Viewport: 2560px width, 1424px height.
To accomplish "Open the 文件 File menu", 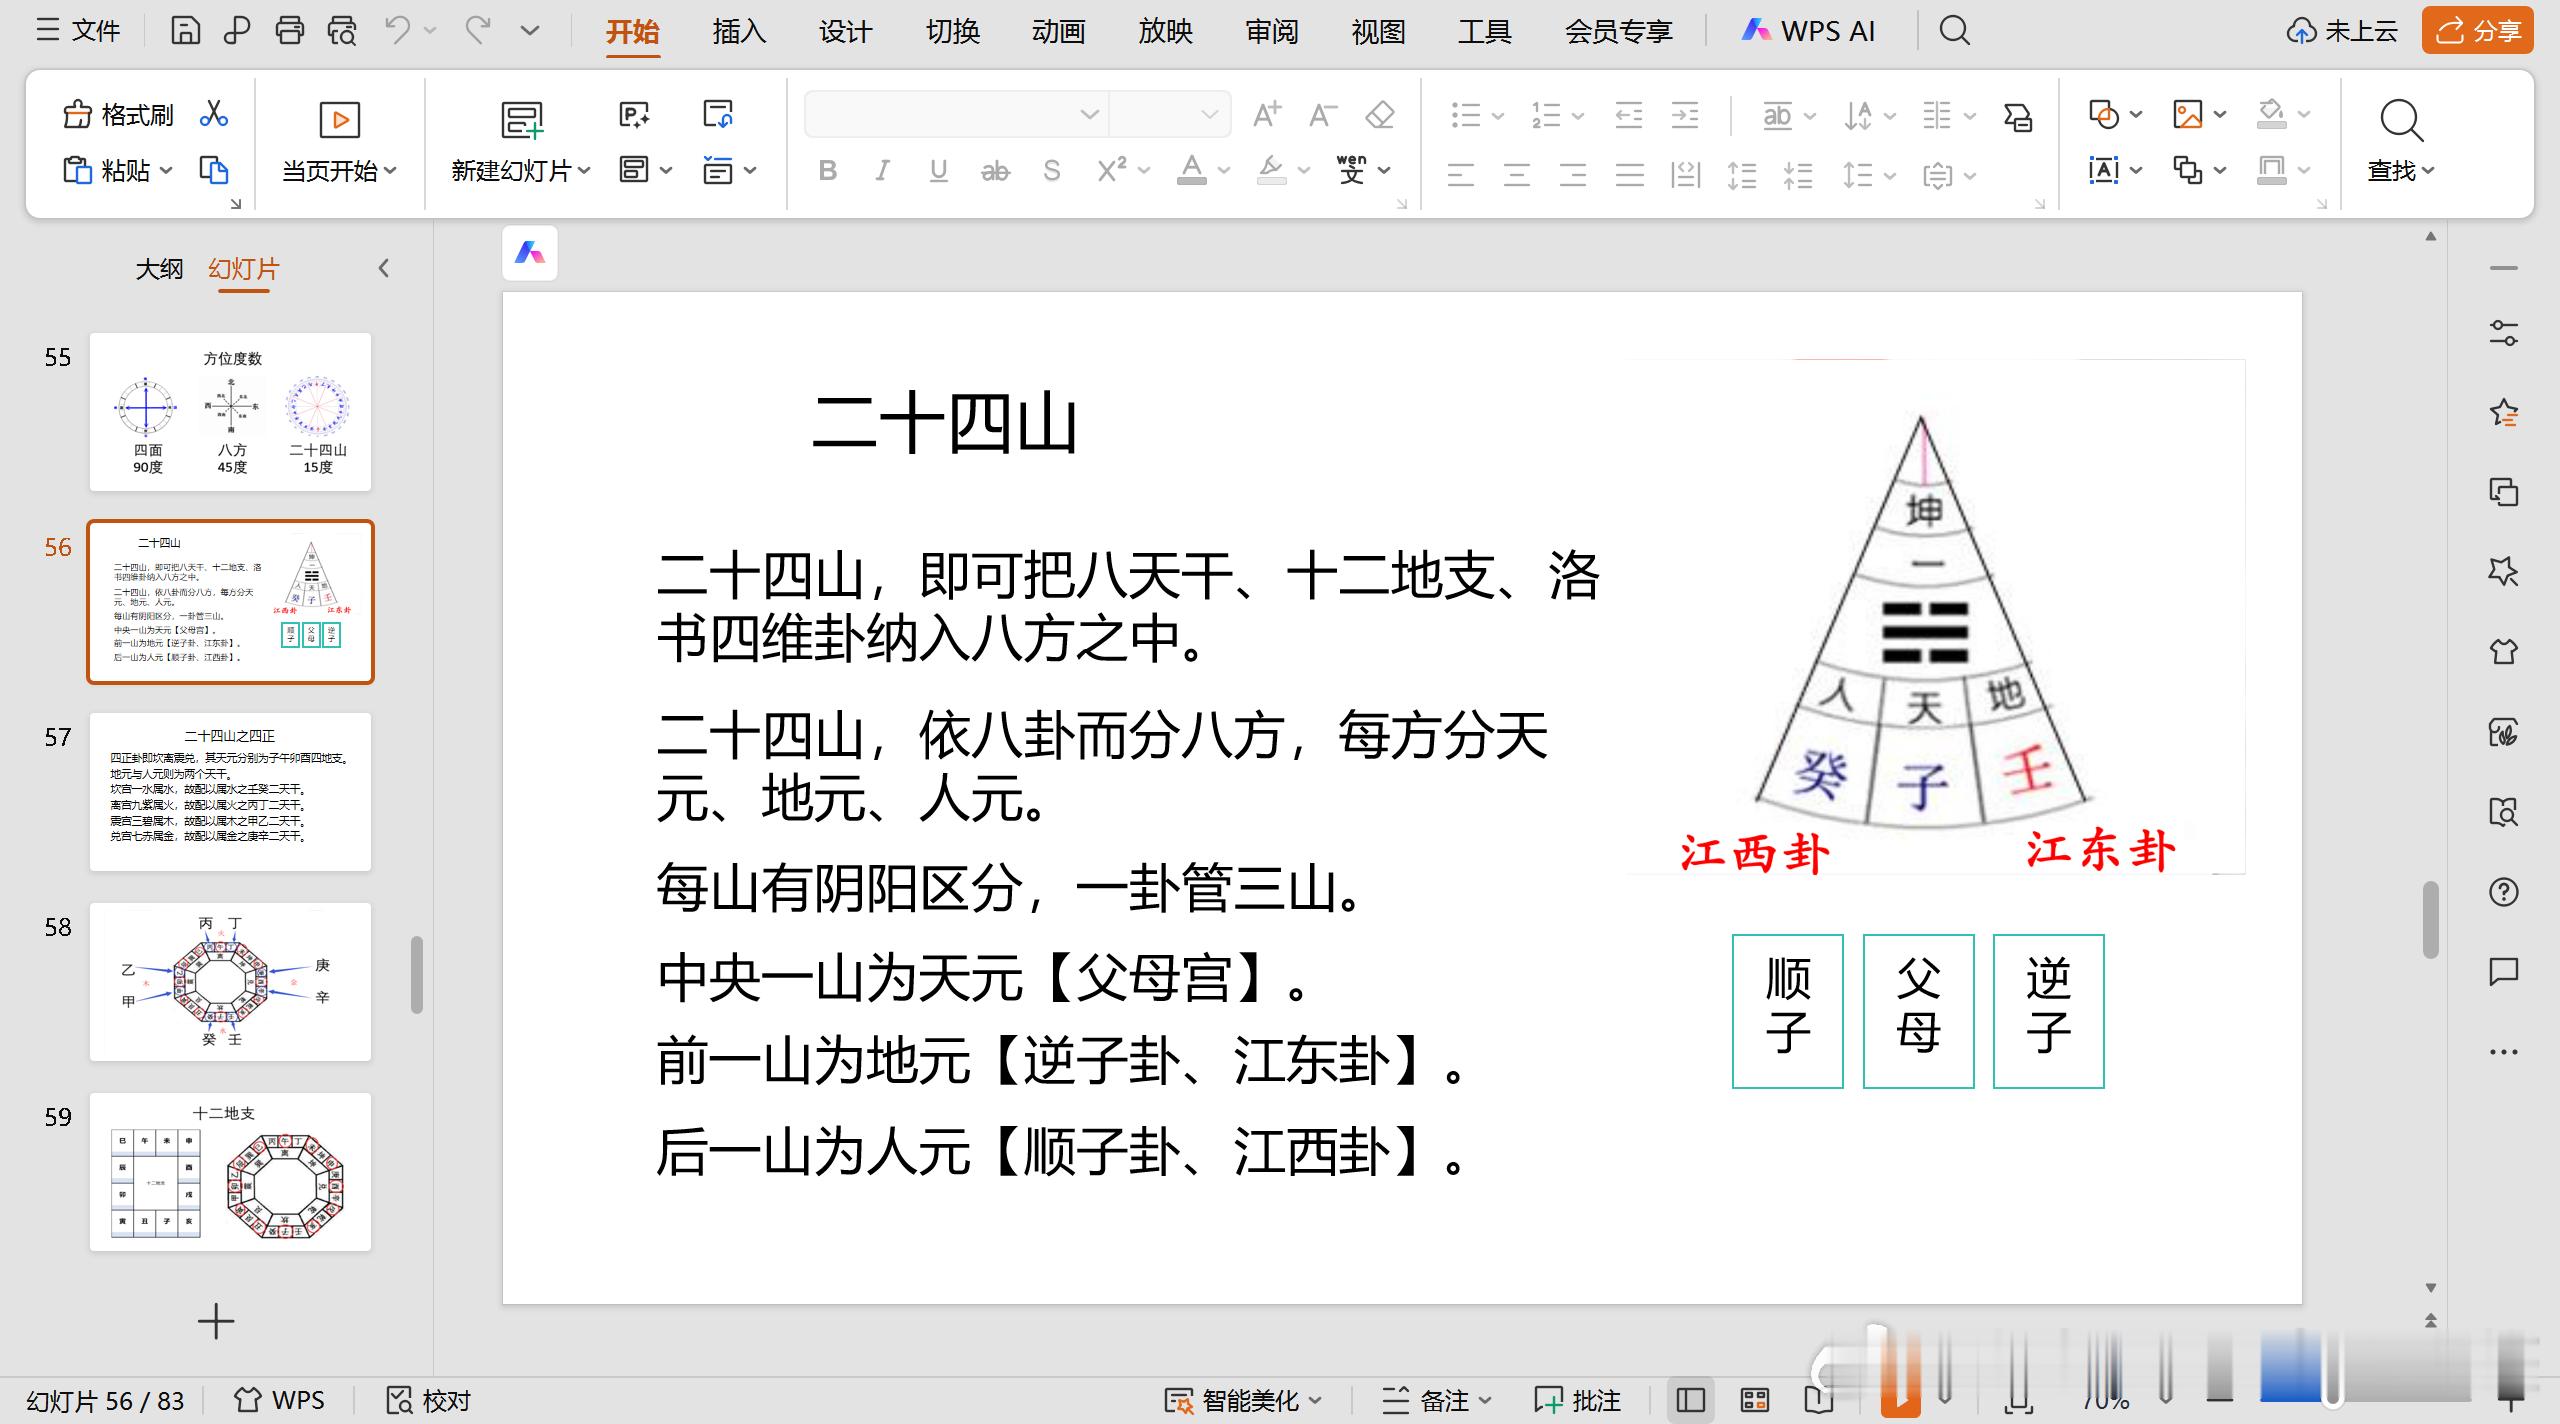I will (x=79, y=31).
